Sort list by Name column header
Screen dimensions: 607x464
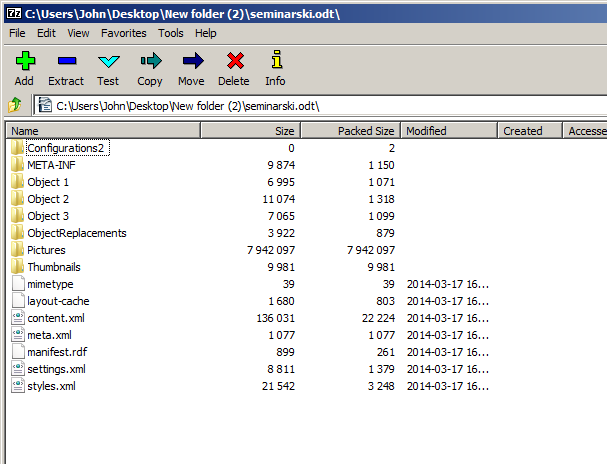pyautogui.click(x=100, y=131)
